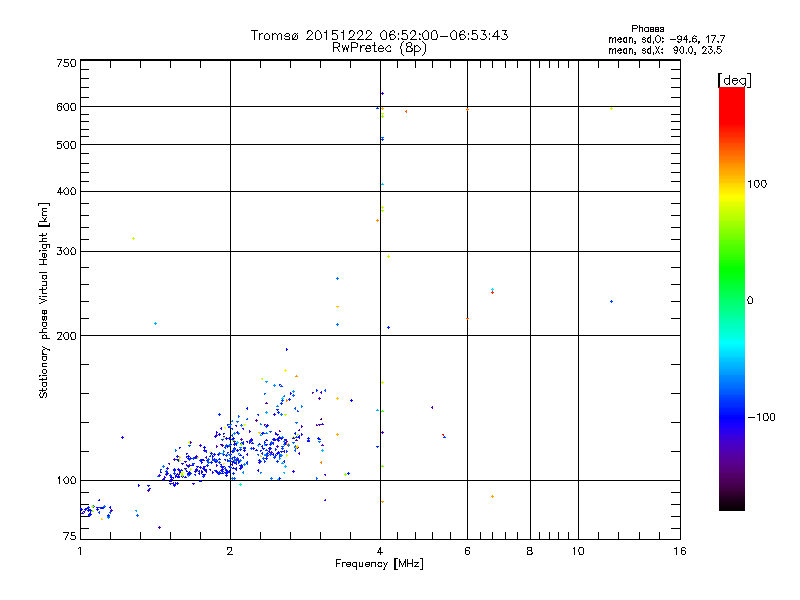This screenshot has width=800, height=600.
Task: Click the y-axis tick label '400'
Action: [x=66, y=191]
